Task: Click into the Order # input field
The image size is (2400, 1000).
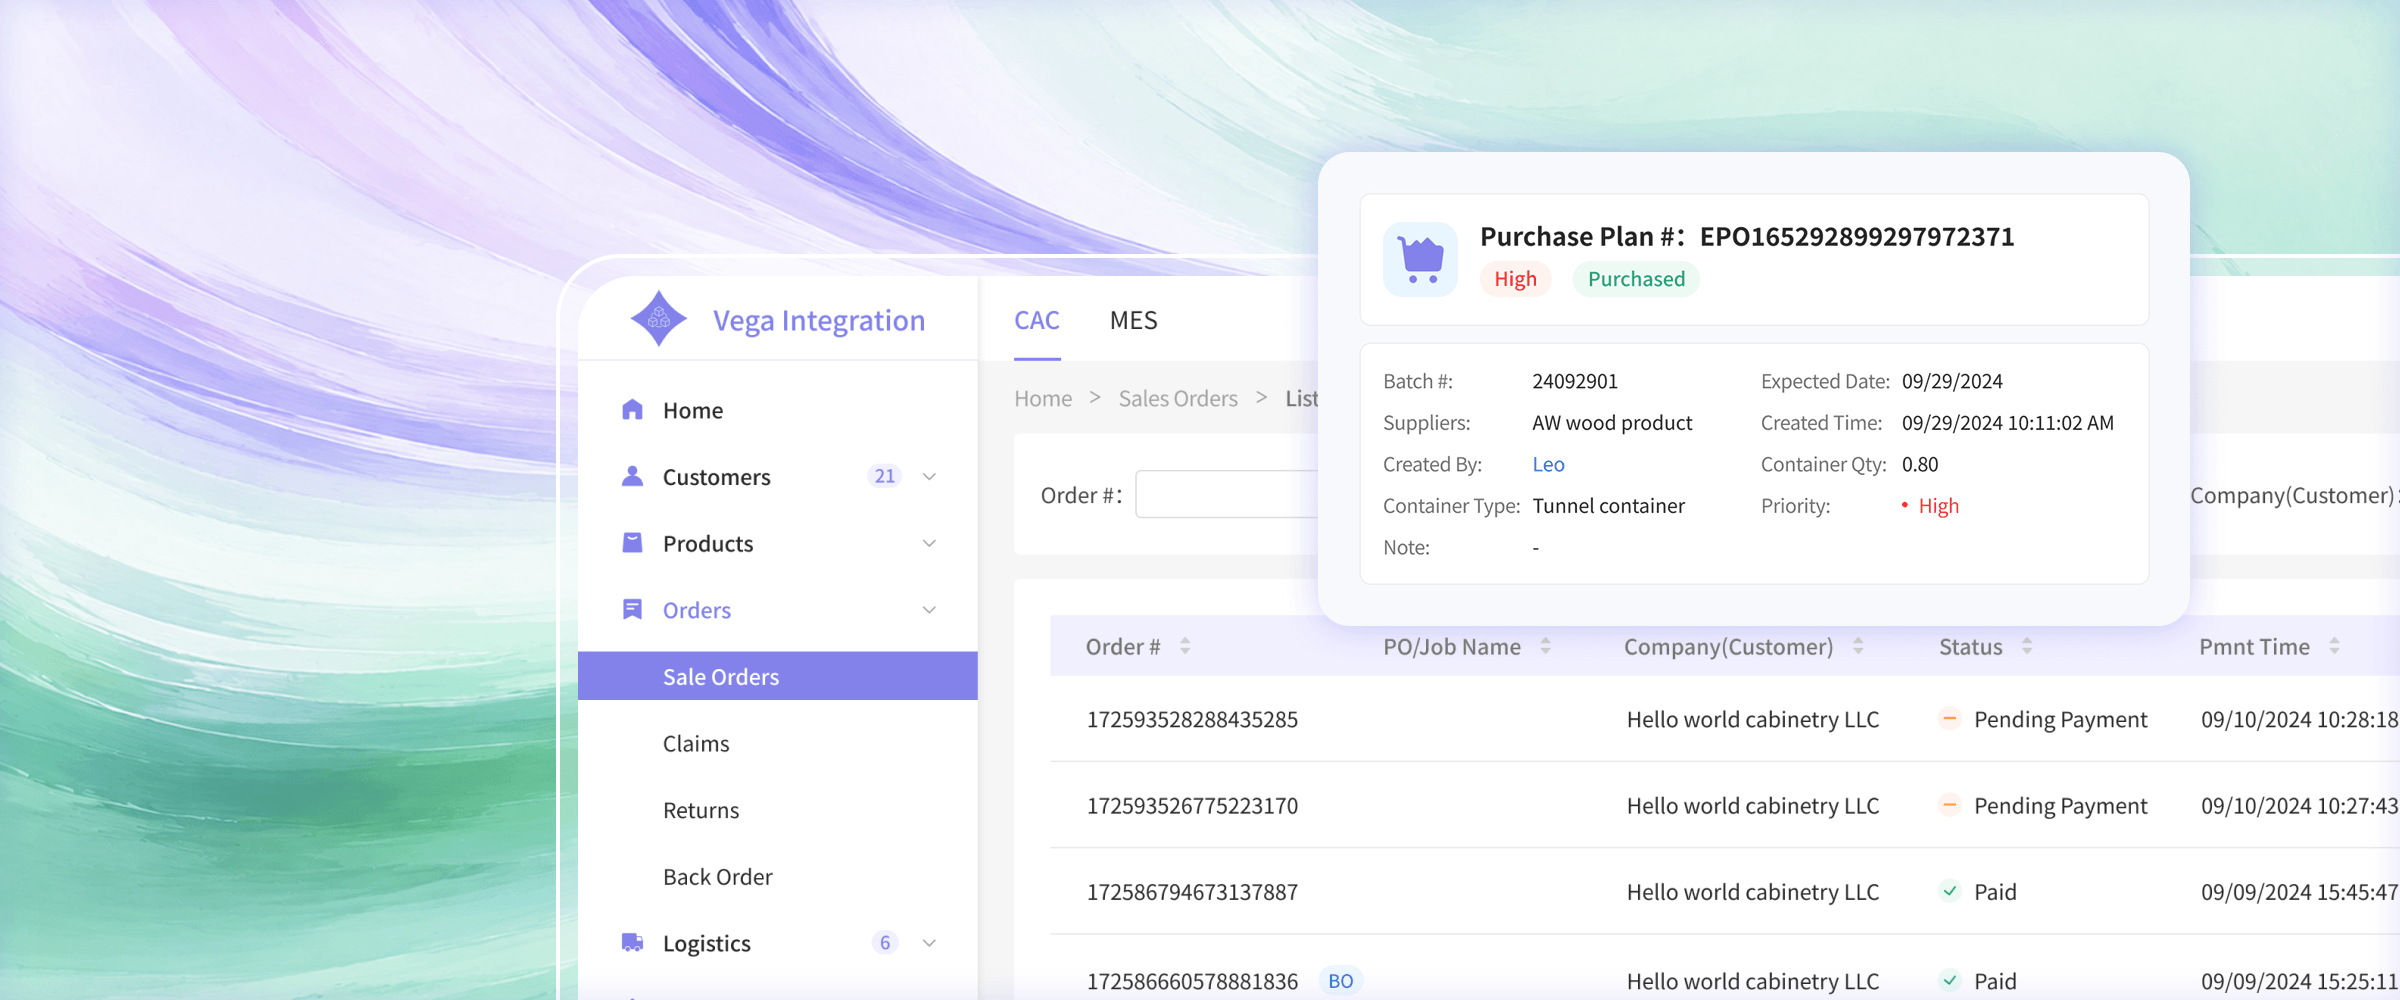Action: point(1227,494)
